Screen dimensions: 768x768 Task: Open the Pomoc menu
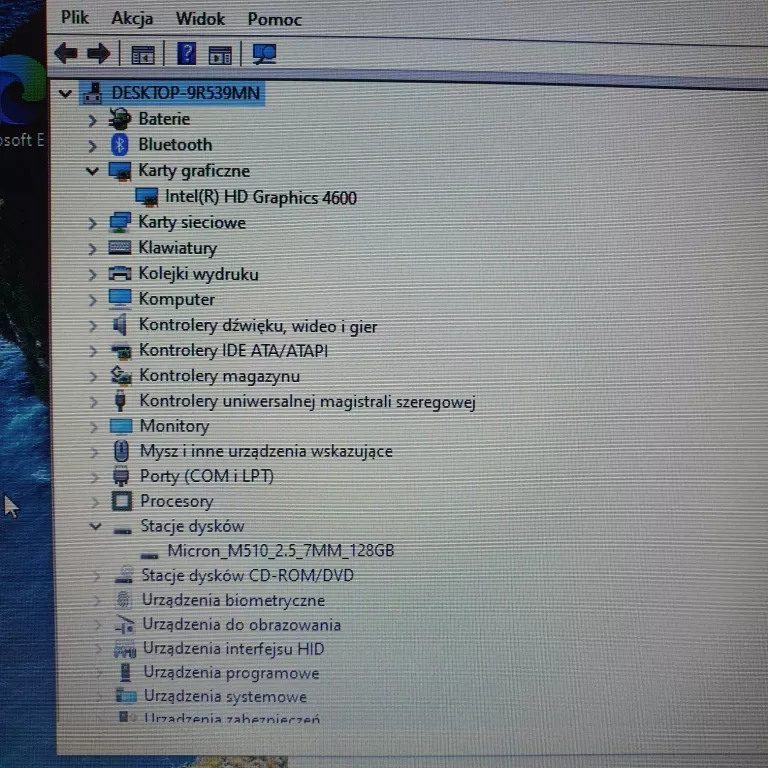coord(274,20)
